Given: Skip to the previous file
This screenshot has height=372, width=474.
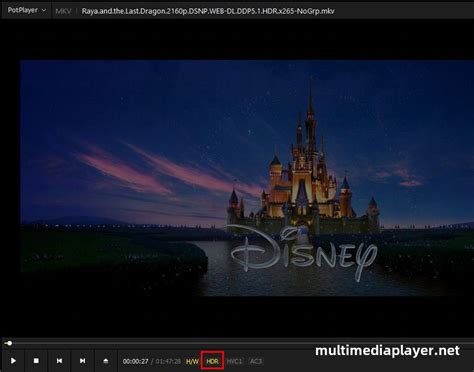Looking at the screenshot, I should coord(59,361).
